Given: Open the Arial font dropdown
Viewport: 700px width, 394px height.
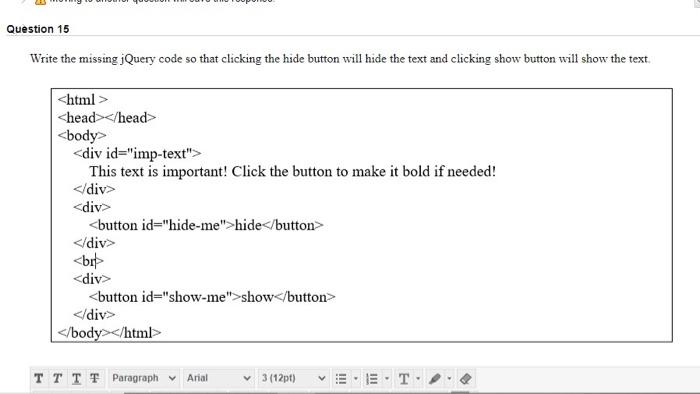Looking at the screenshot, I should 218,378.
